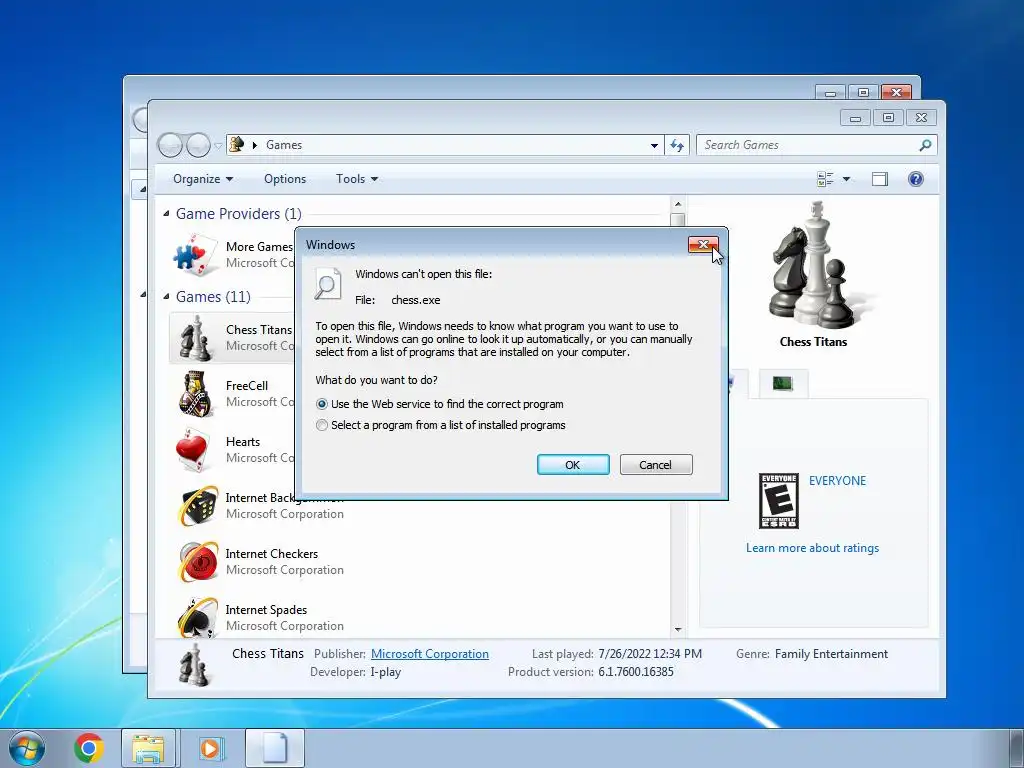
Task: Click the scroll down arrow in games list
Action: 678,630
